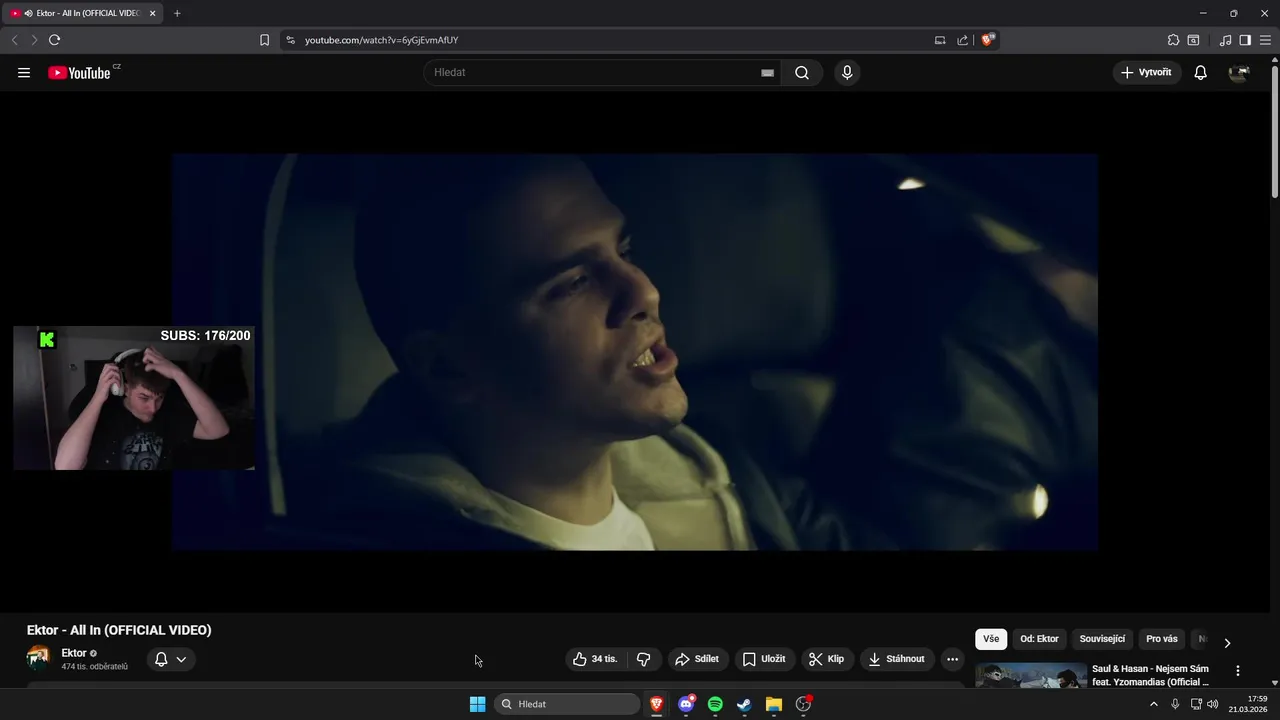Viewport: 1280px width, 720px height.
Task: Select the Vše filter chip
Action: (x=991, y=639)
